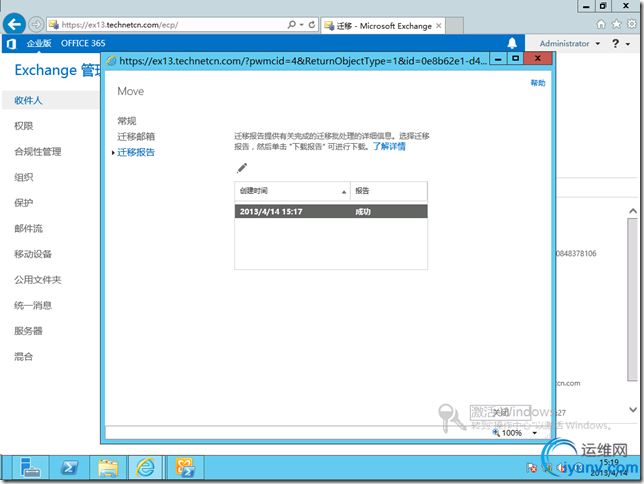Click the vertical scrollbar thumb in details pane
The image size is (644, 484).
tap(632, 300)
